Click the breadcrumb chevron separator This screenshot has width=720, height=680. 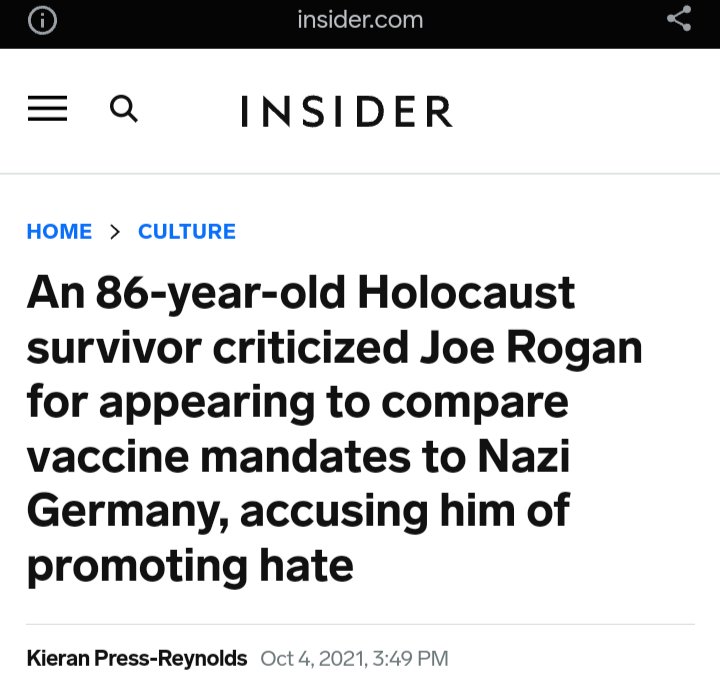[115, 232]
